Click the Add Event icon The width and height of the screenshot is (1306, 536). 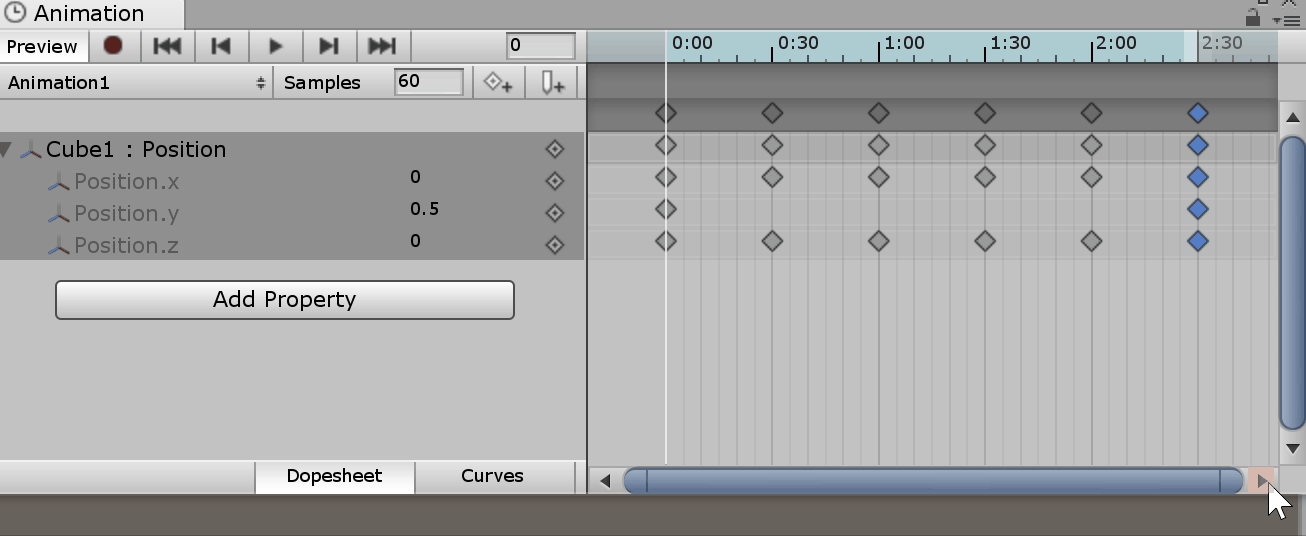[x=552, y=83]
